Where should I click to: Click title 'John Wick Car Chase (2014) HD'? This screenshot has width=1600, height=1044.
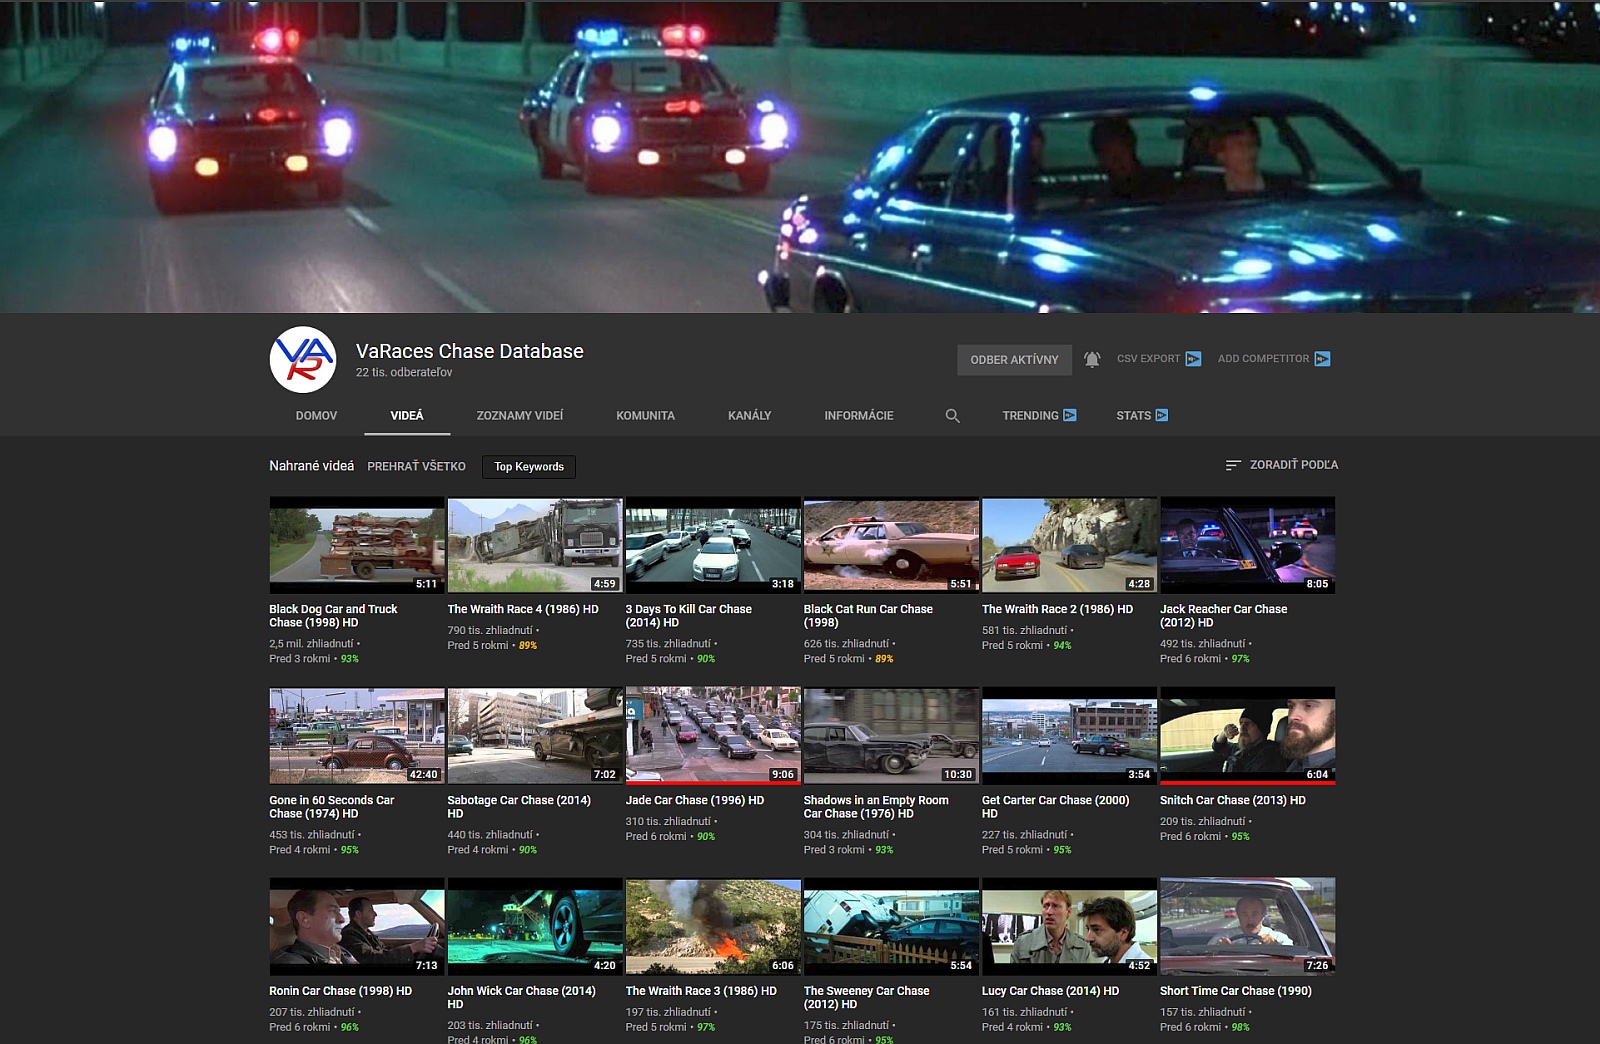521,998
